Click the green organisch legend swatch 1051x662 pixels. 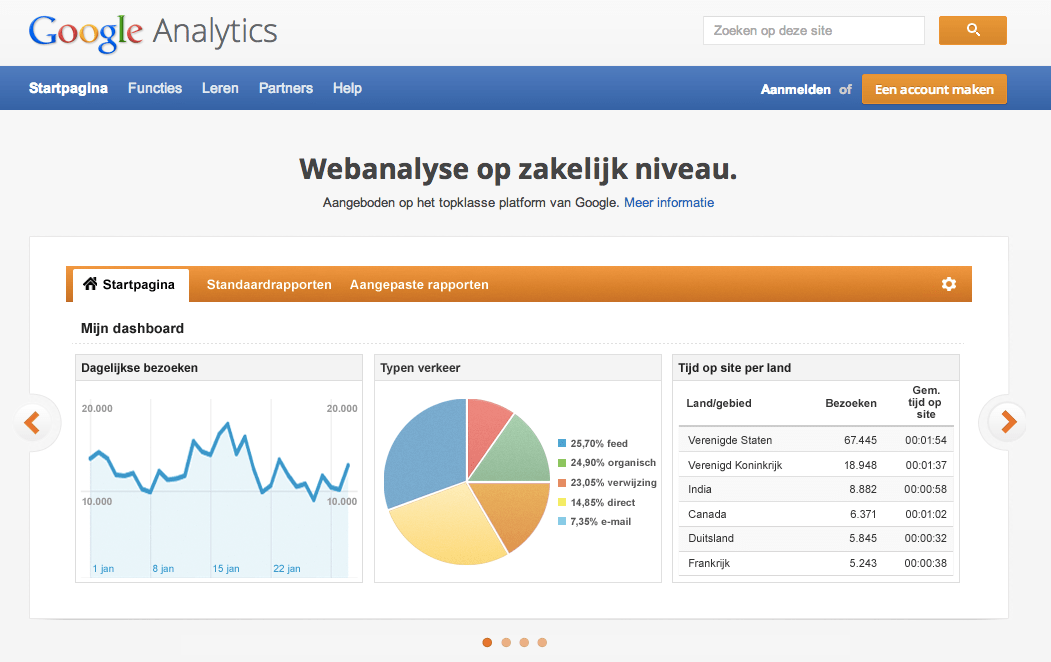562,462
